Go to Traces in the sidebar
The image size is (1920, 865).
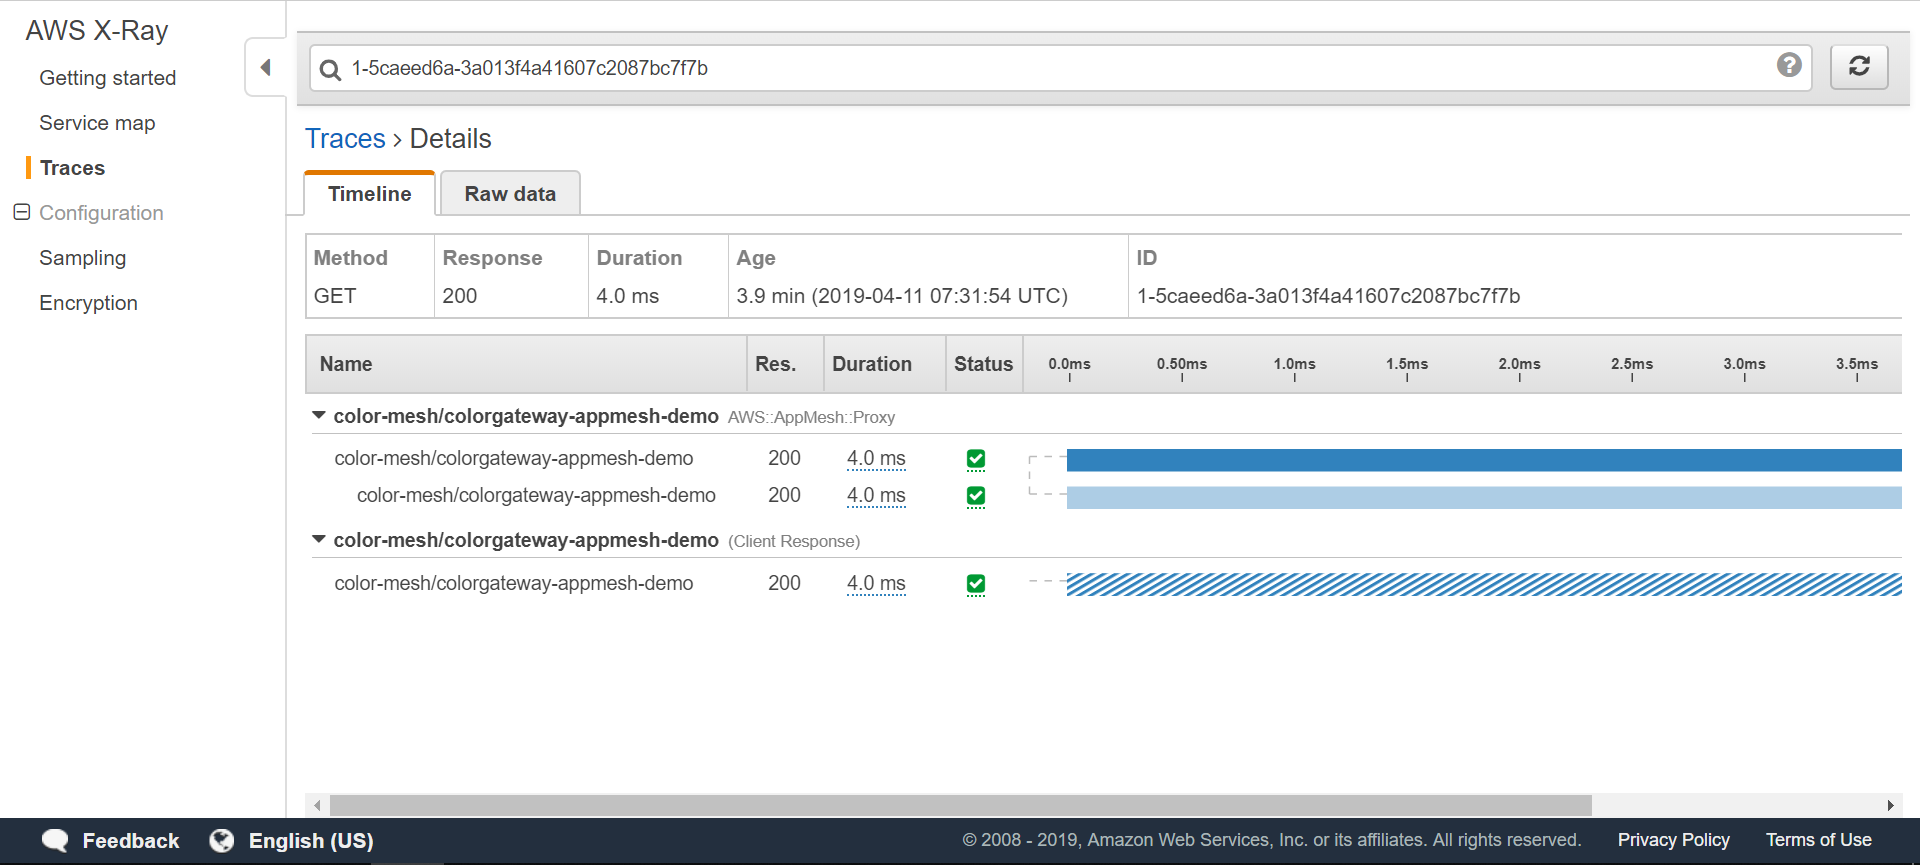[72, 168]
